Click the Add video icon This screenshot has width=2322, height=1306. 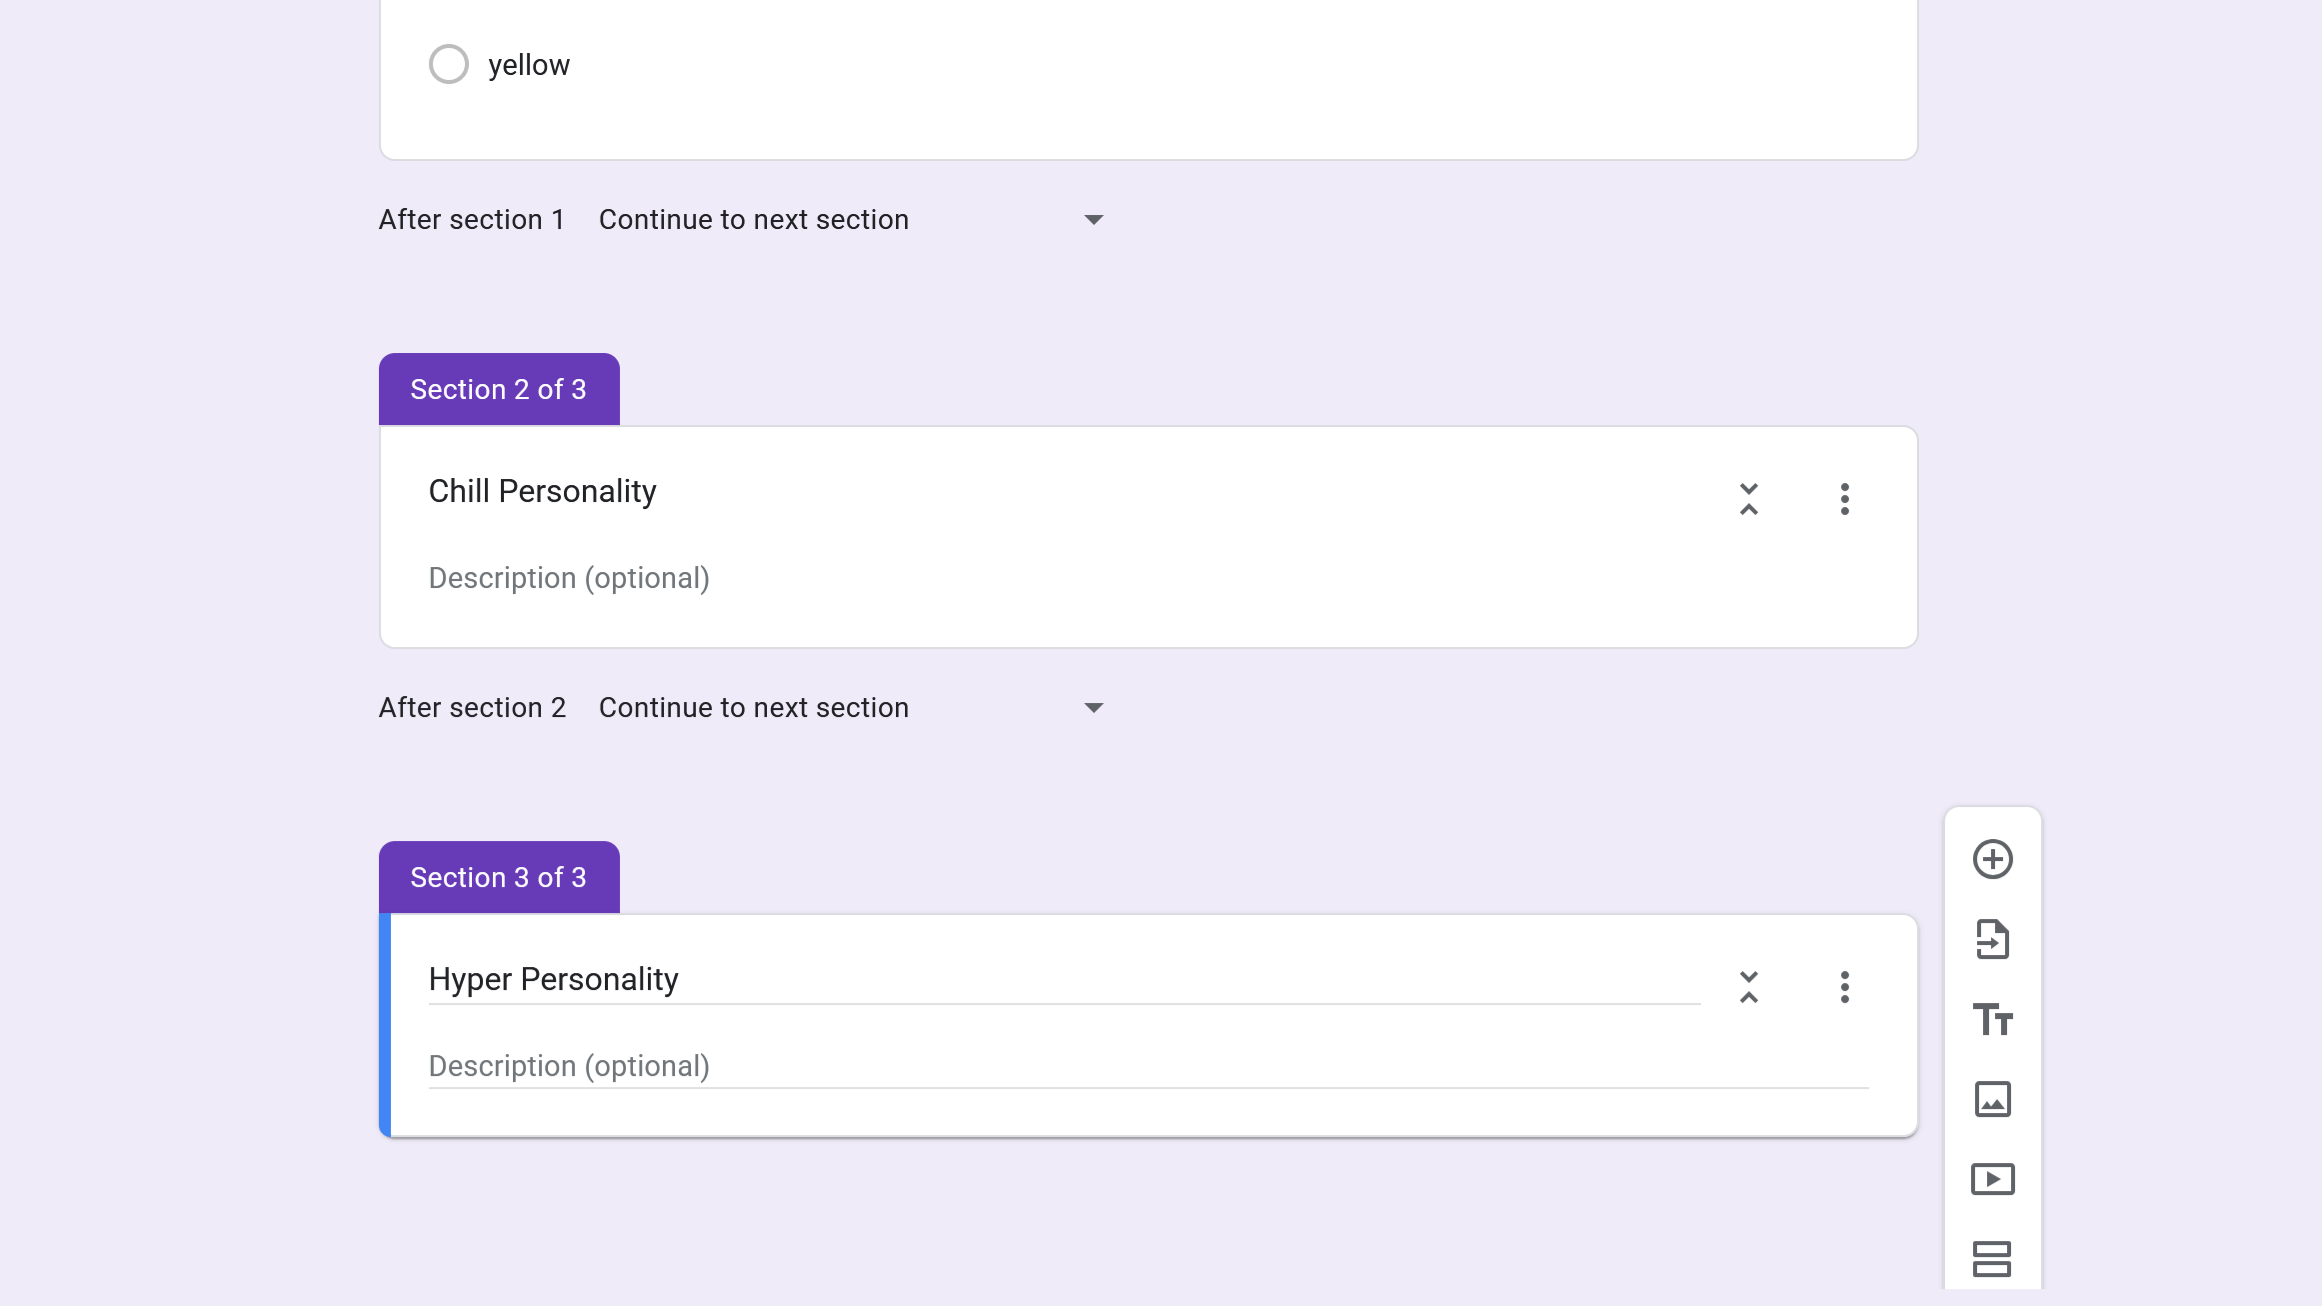click(x=1992, y=1179)
